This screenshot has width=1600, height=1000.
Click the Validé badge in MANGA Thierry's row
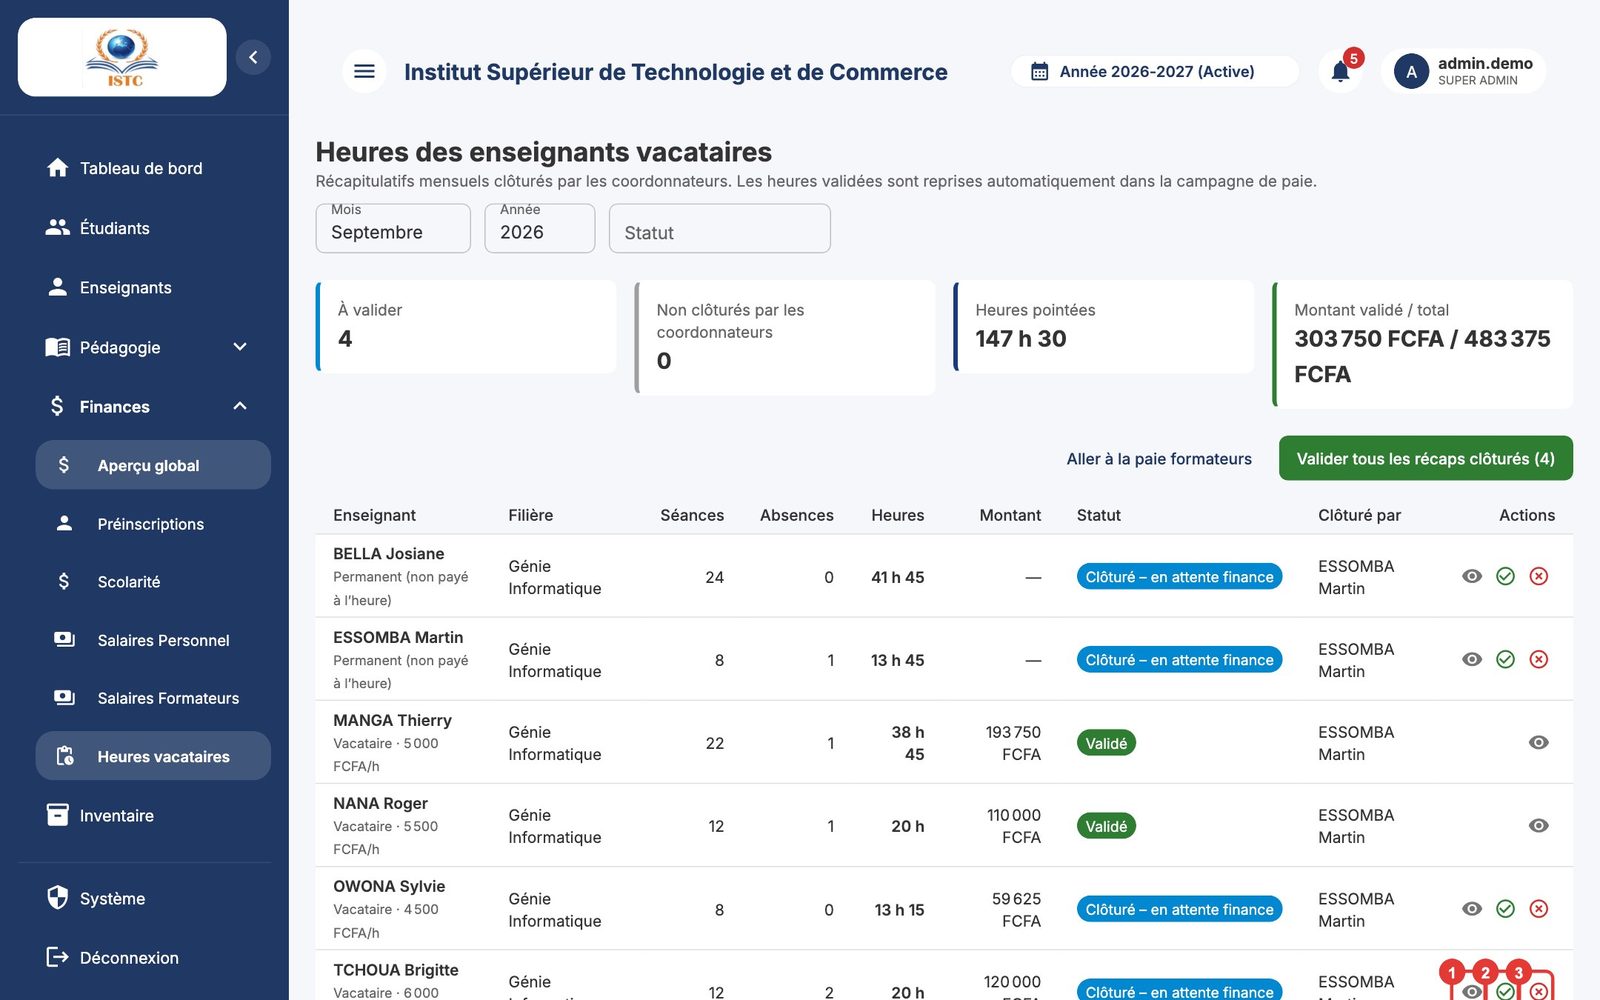tap(1106, 743)
